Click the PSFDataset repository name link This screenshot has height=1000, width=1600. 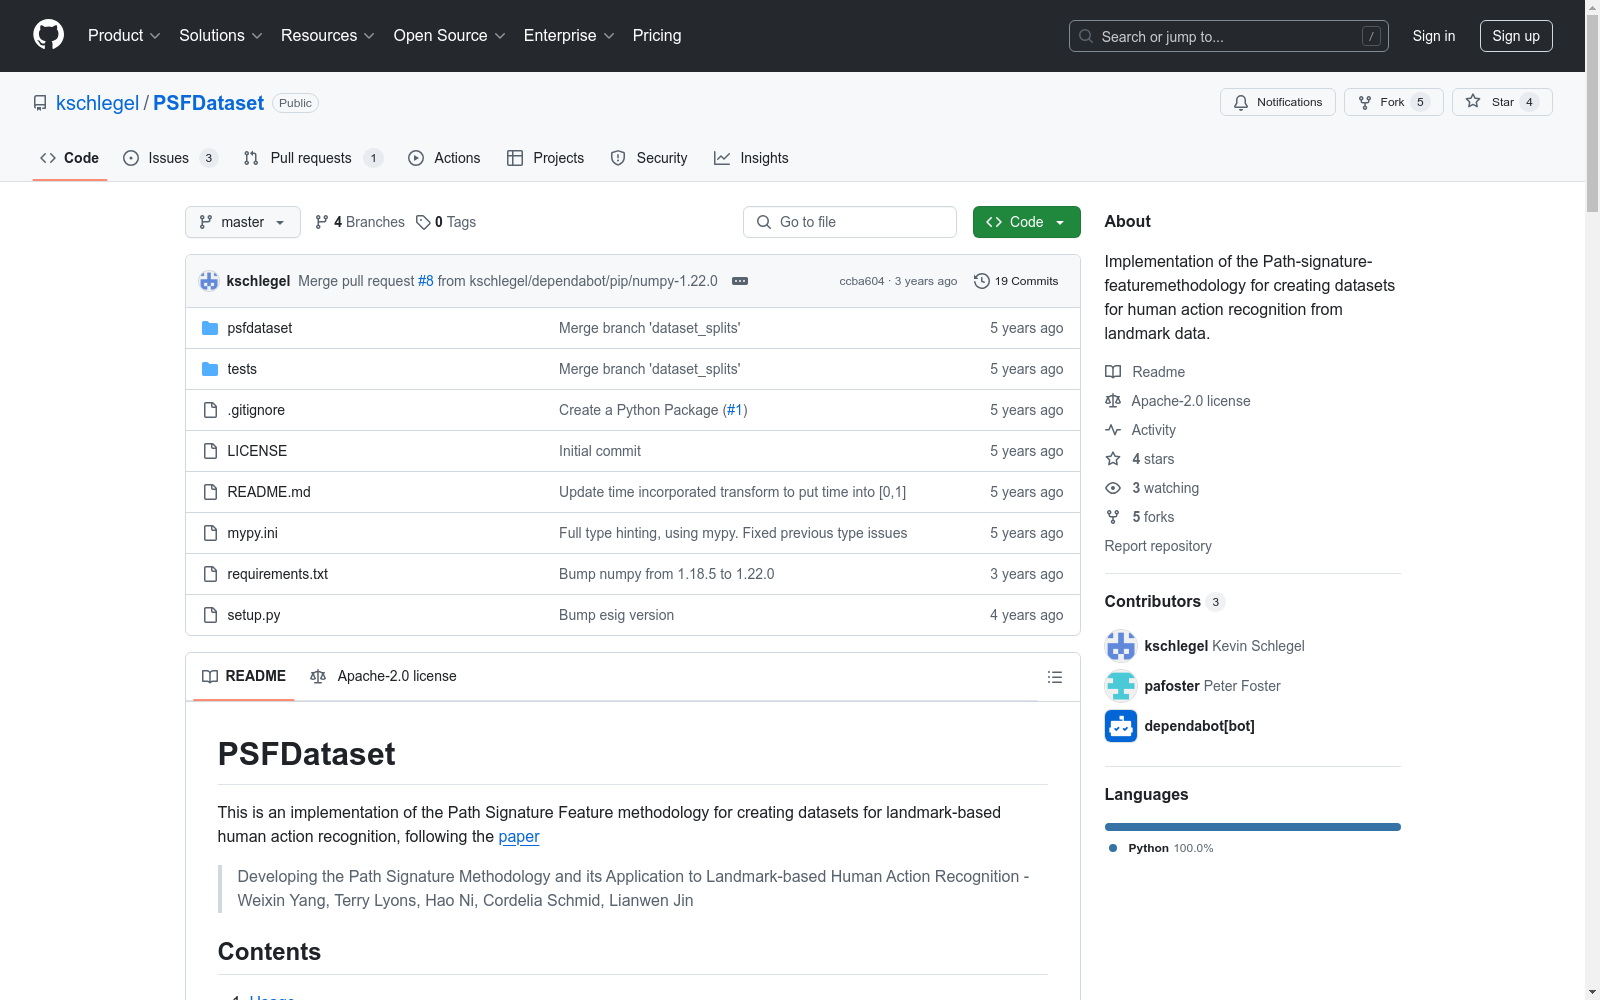(x=208, y=103)
